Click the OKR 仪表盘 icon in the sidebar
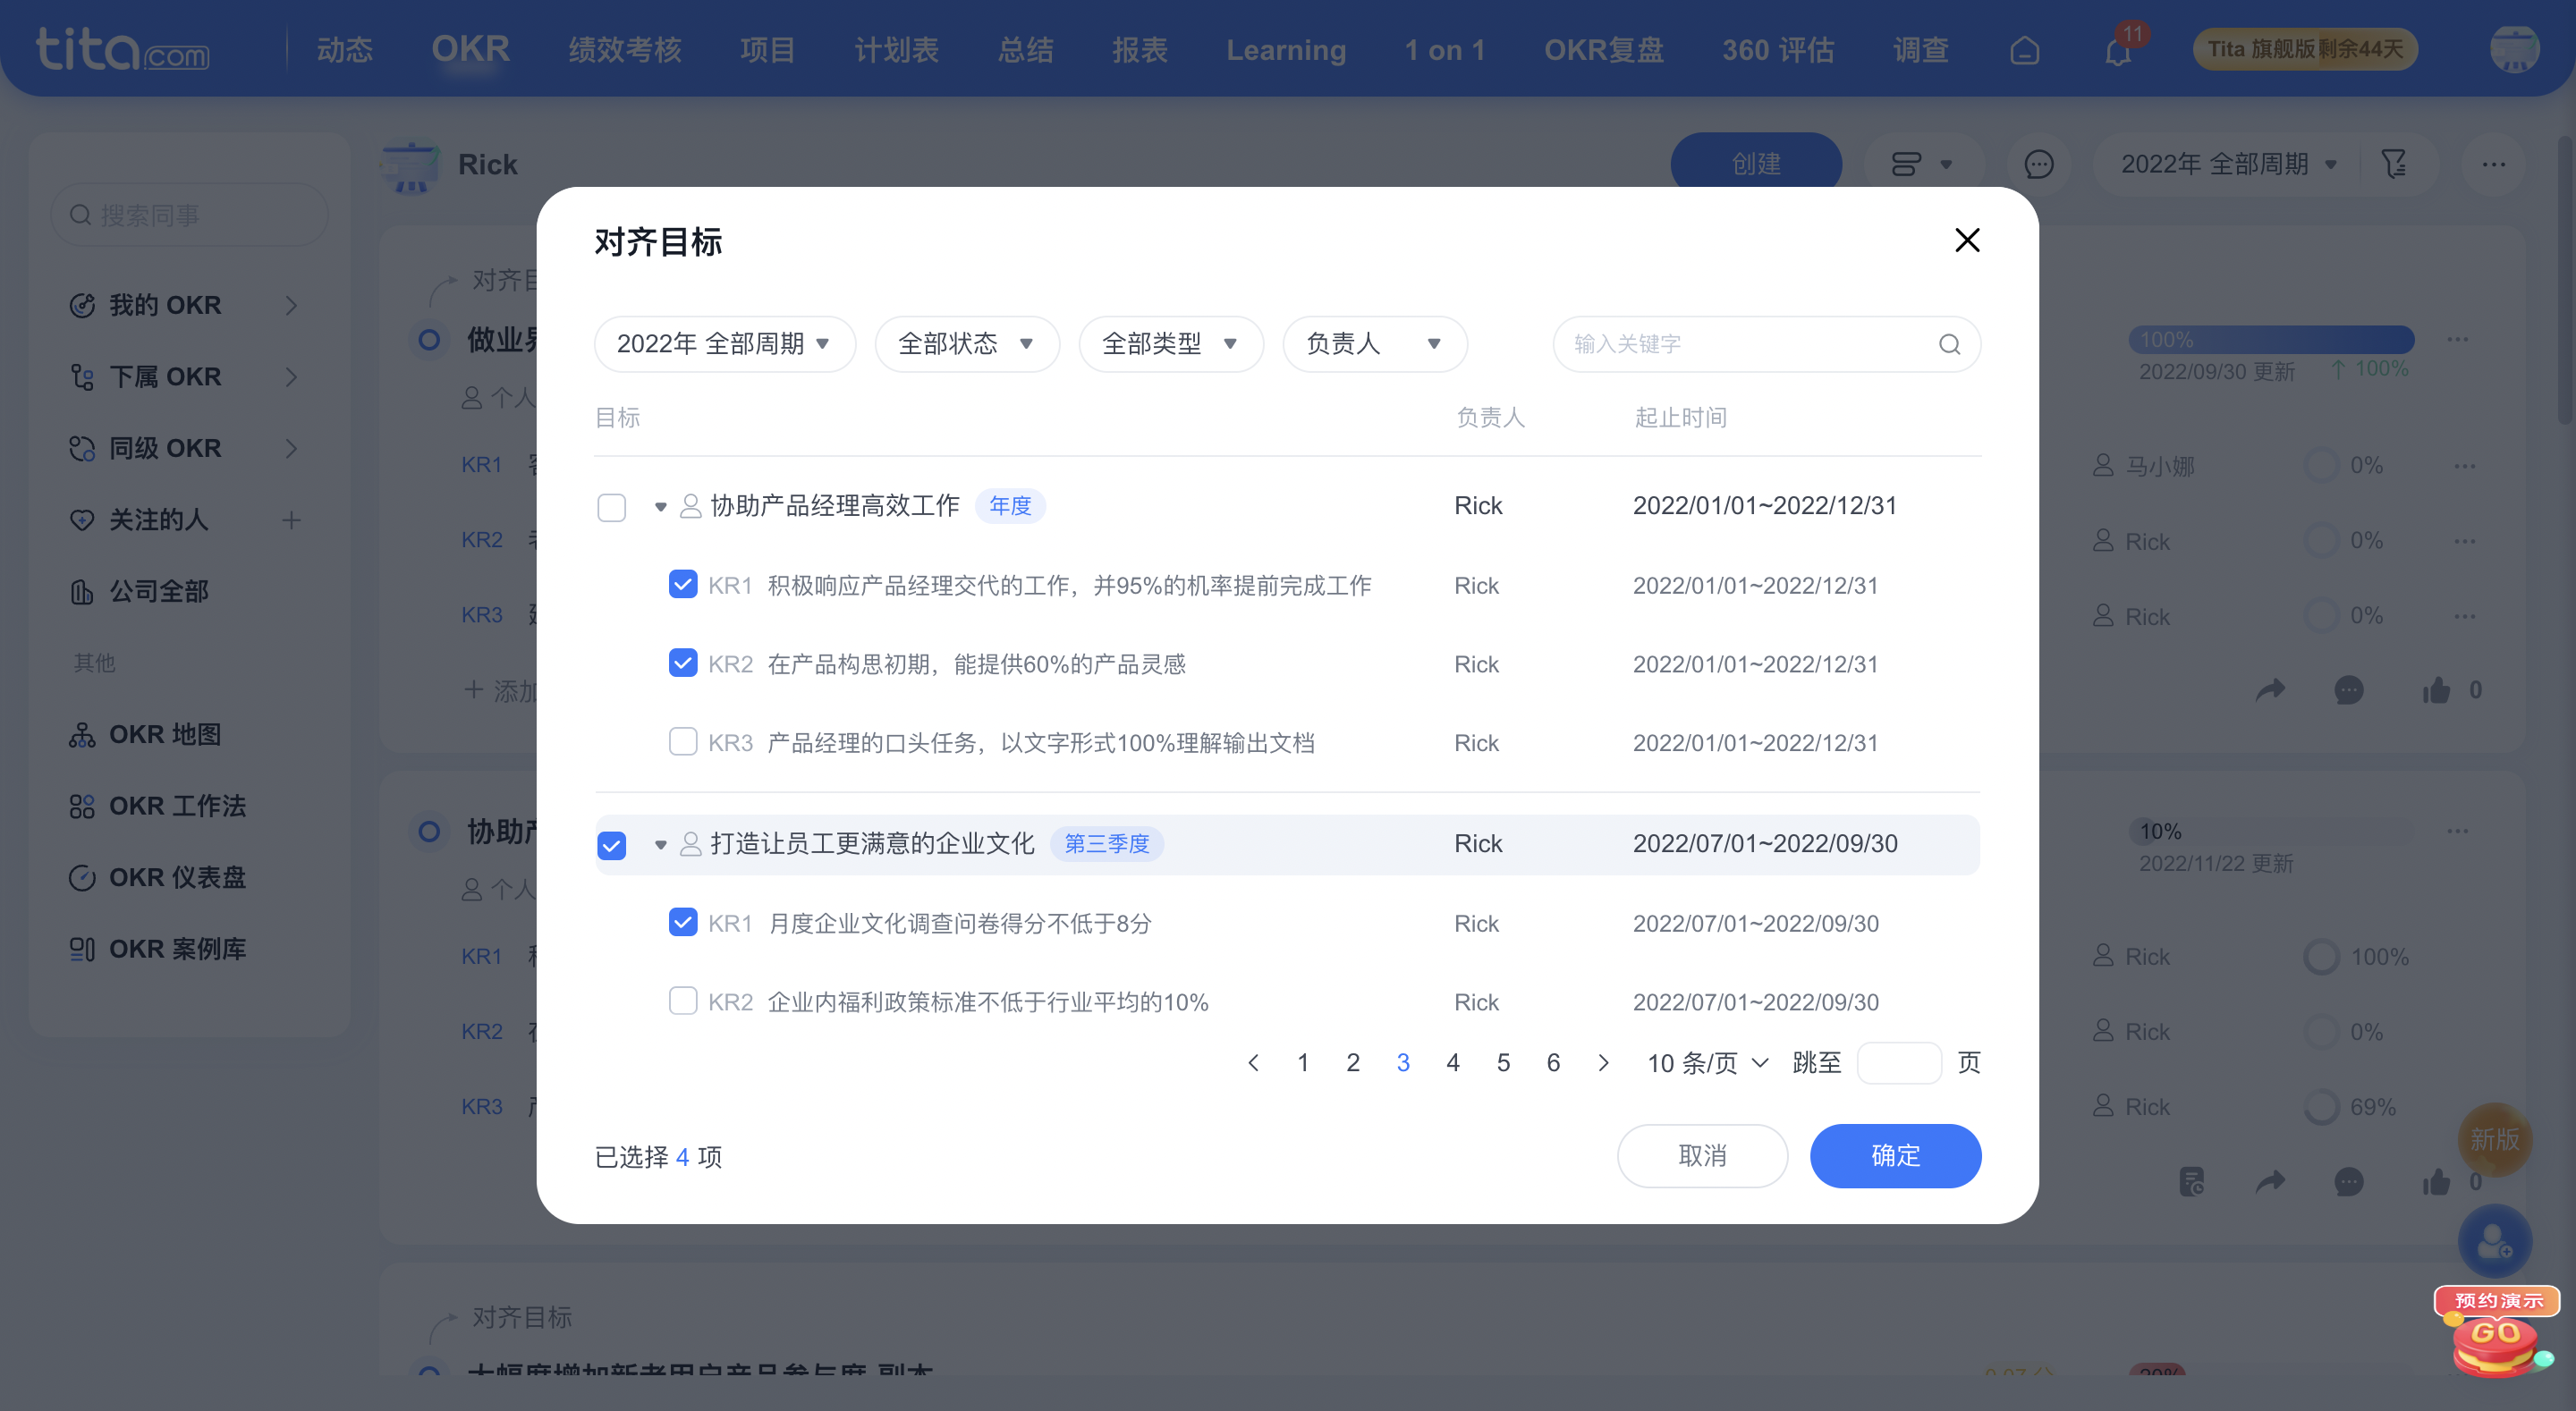The width and height of the screenshot is (2576, 1411). click(82, 878)
